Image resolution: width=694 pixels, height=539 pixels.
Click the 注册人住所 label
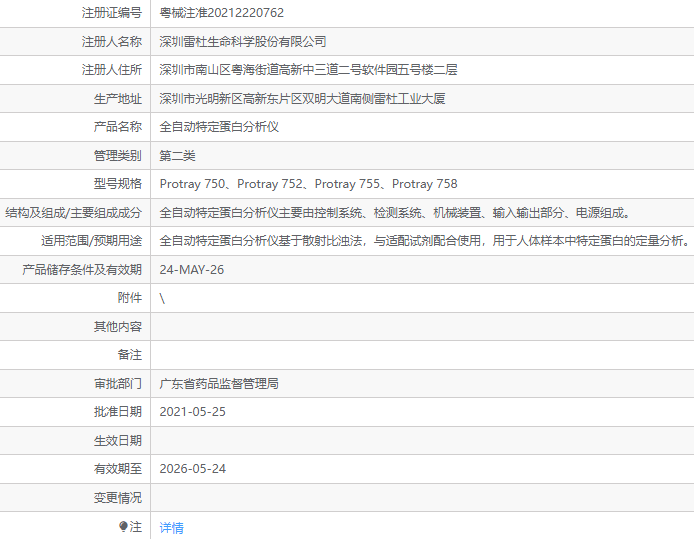tap(112, 70)
